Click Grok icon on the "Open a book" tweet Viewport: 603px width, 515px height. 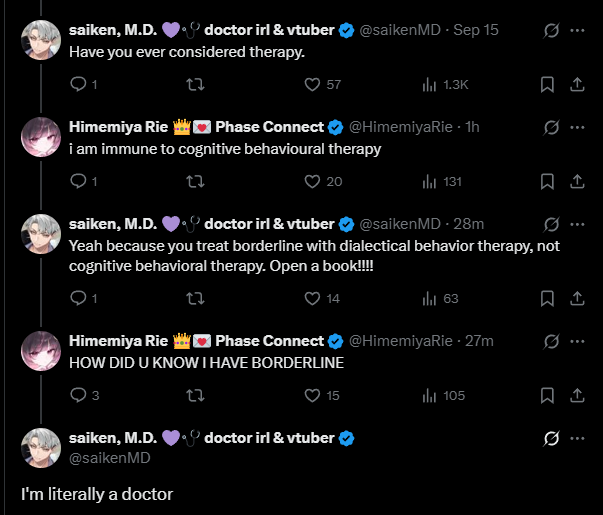[x=549, y=222]
